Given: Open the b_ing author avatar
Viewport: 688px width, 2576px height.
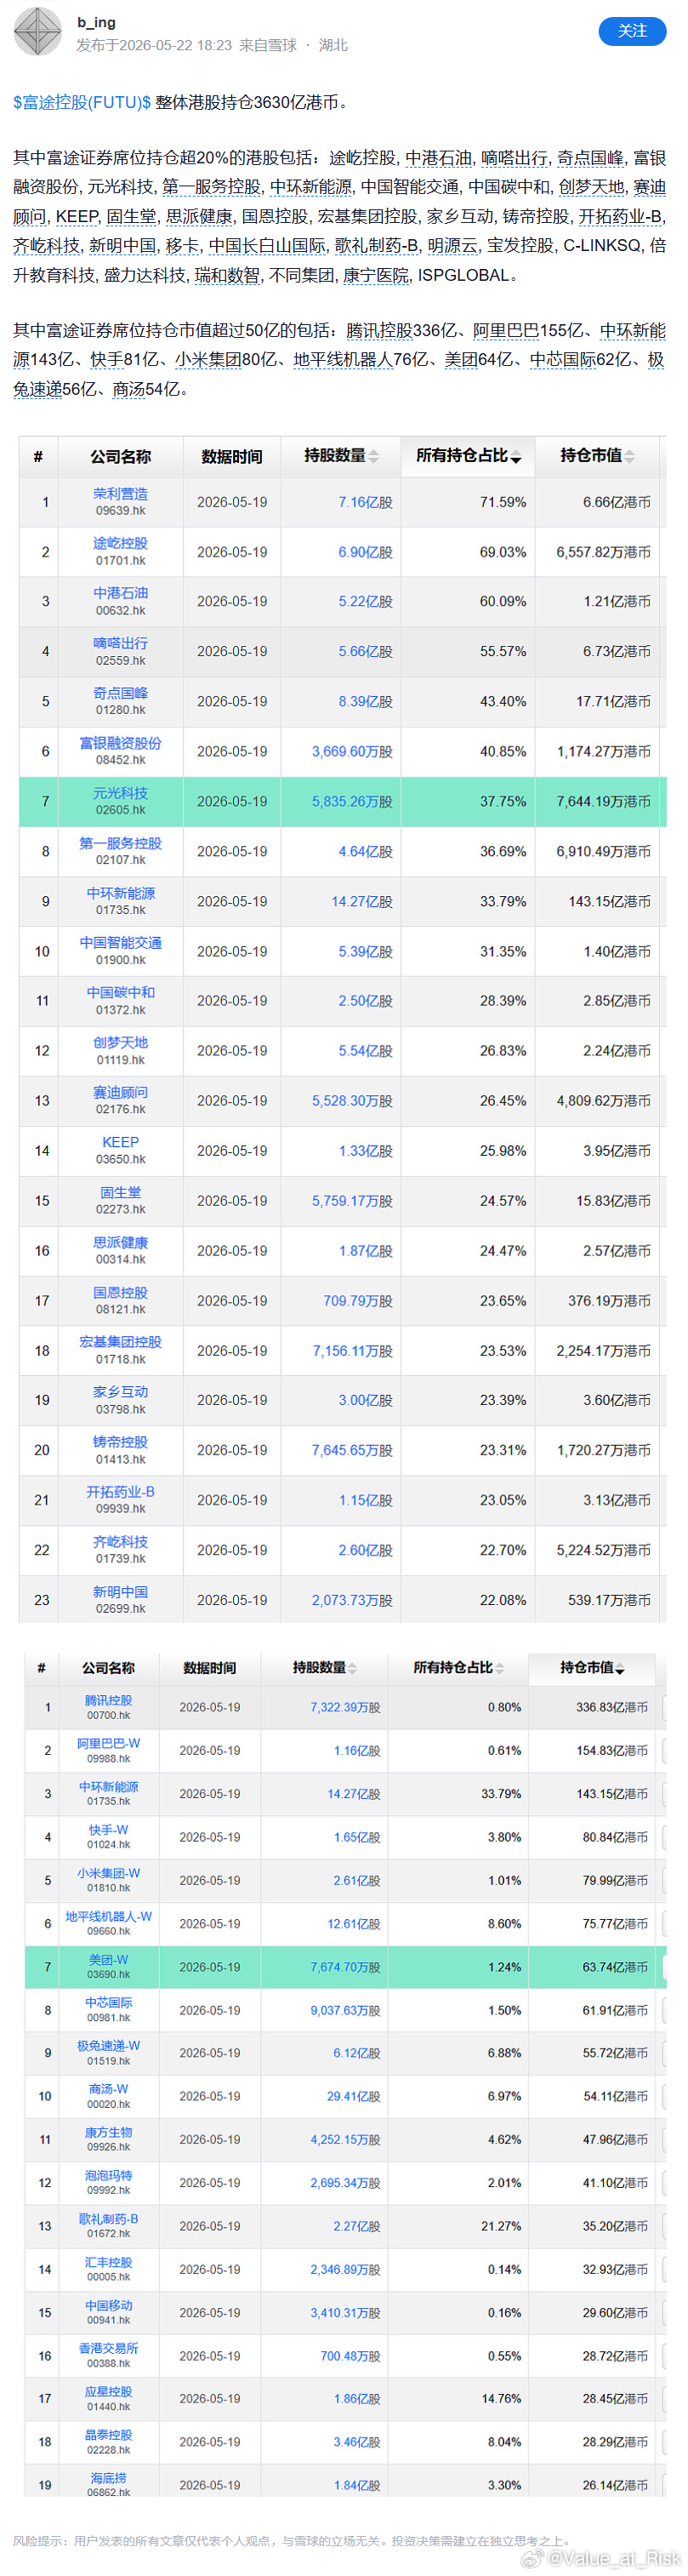Looking at the screenshot, I should click(x=37, y=31).
